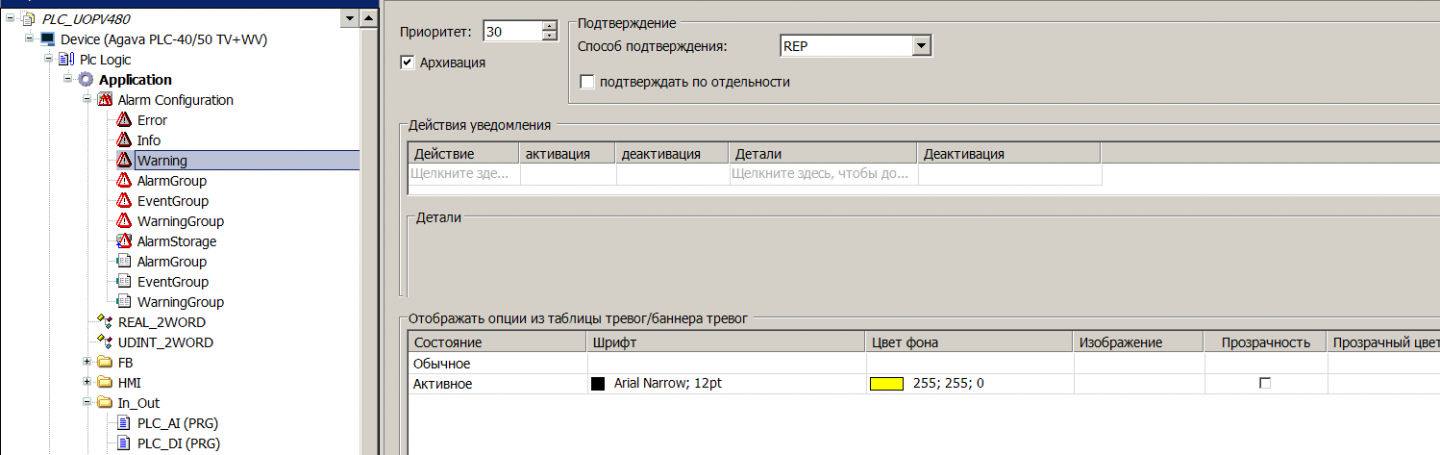Expand the FB folder node
This screenshot has height=455, width=1440.
(87, 362)
